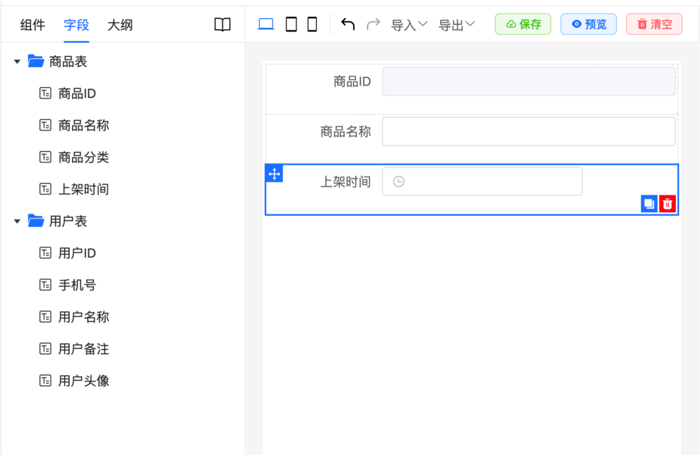Click the undo arrow icon
Screen dimensions: 700x455
coord(348,24)
